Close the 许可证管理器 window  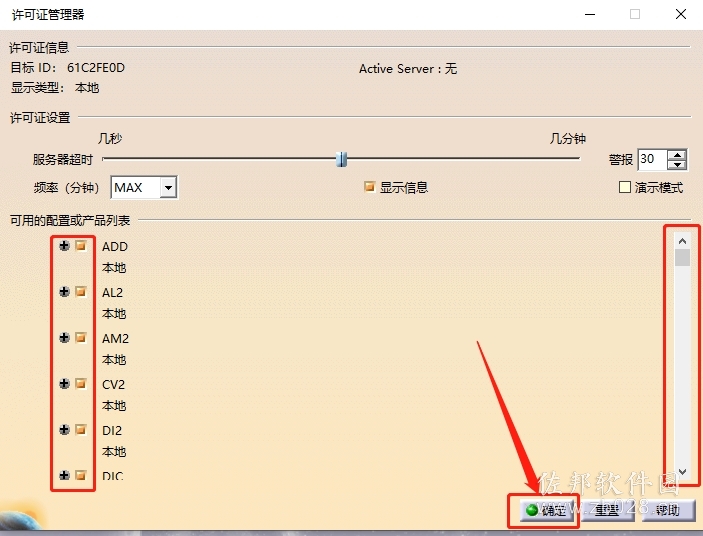pyautogui.click(x=681, y=14)
